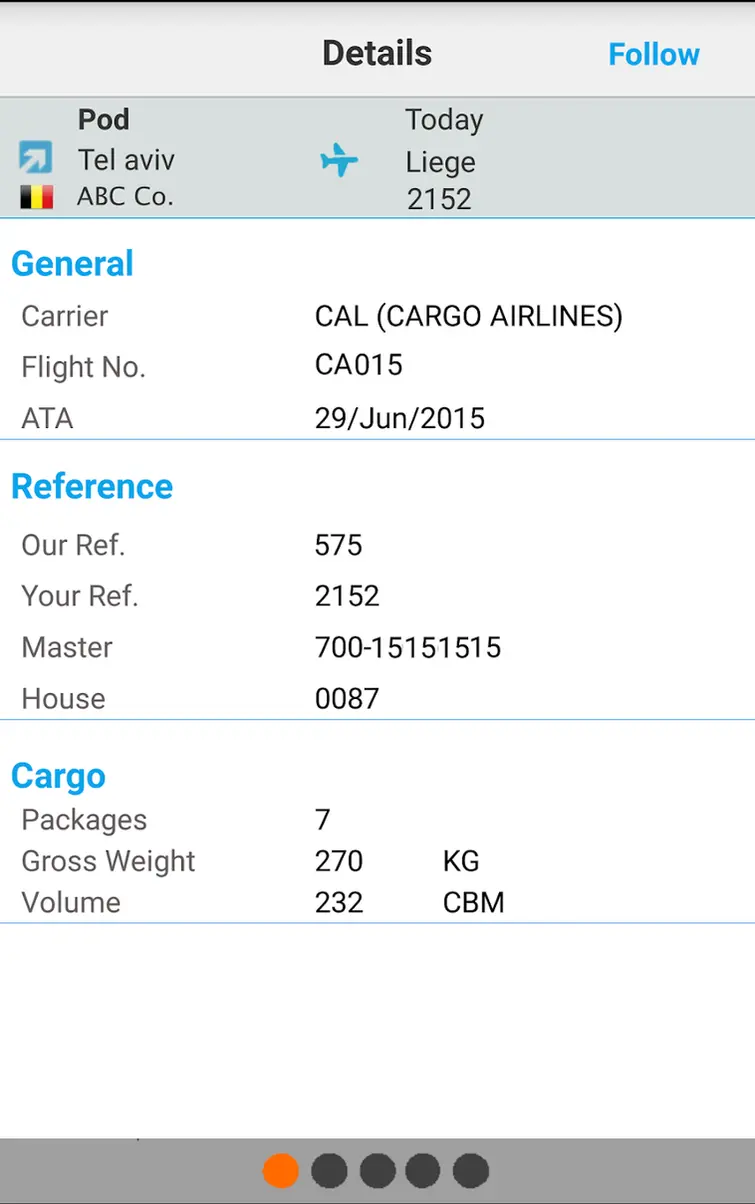This screenshot has height=1204, width=755.
Task: Select the ATA date 29/Jun/2015
Action: [400, 418]
